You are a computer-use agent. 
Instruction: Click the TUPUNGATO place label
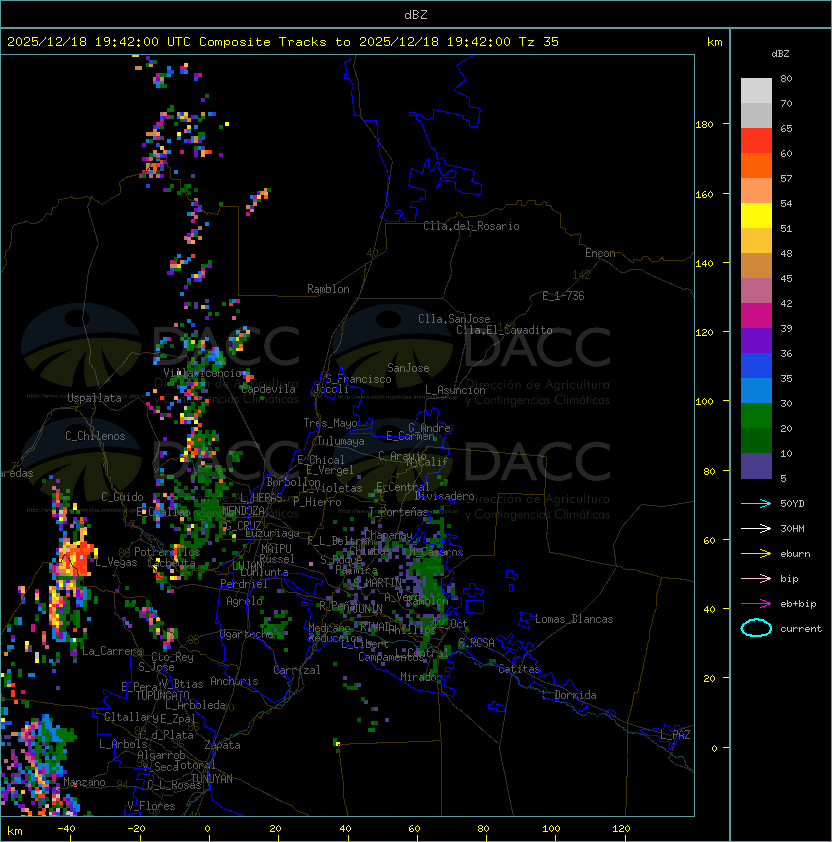point(162,695)
